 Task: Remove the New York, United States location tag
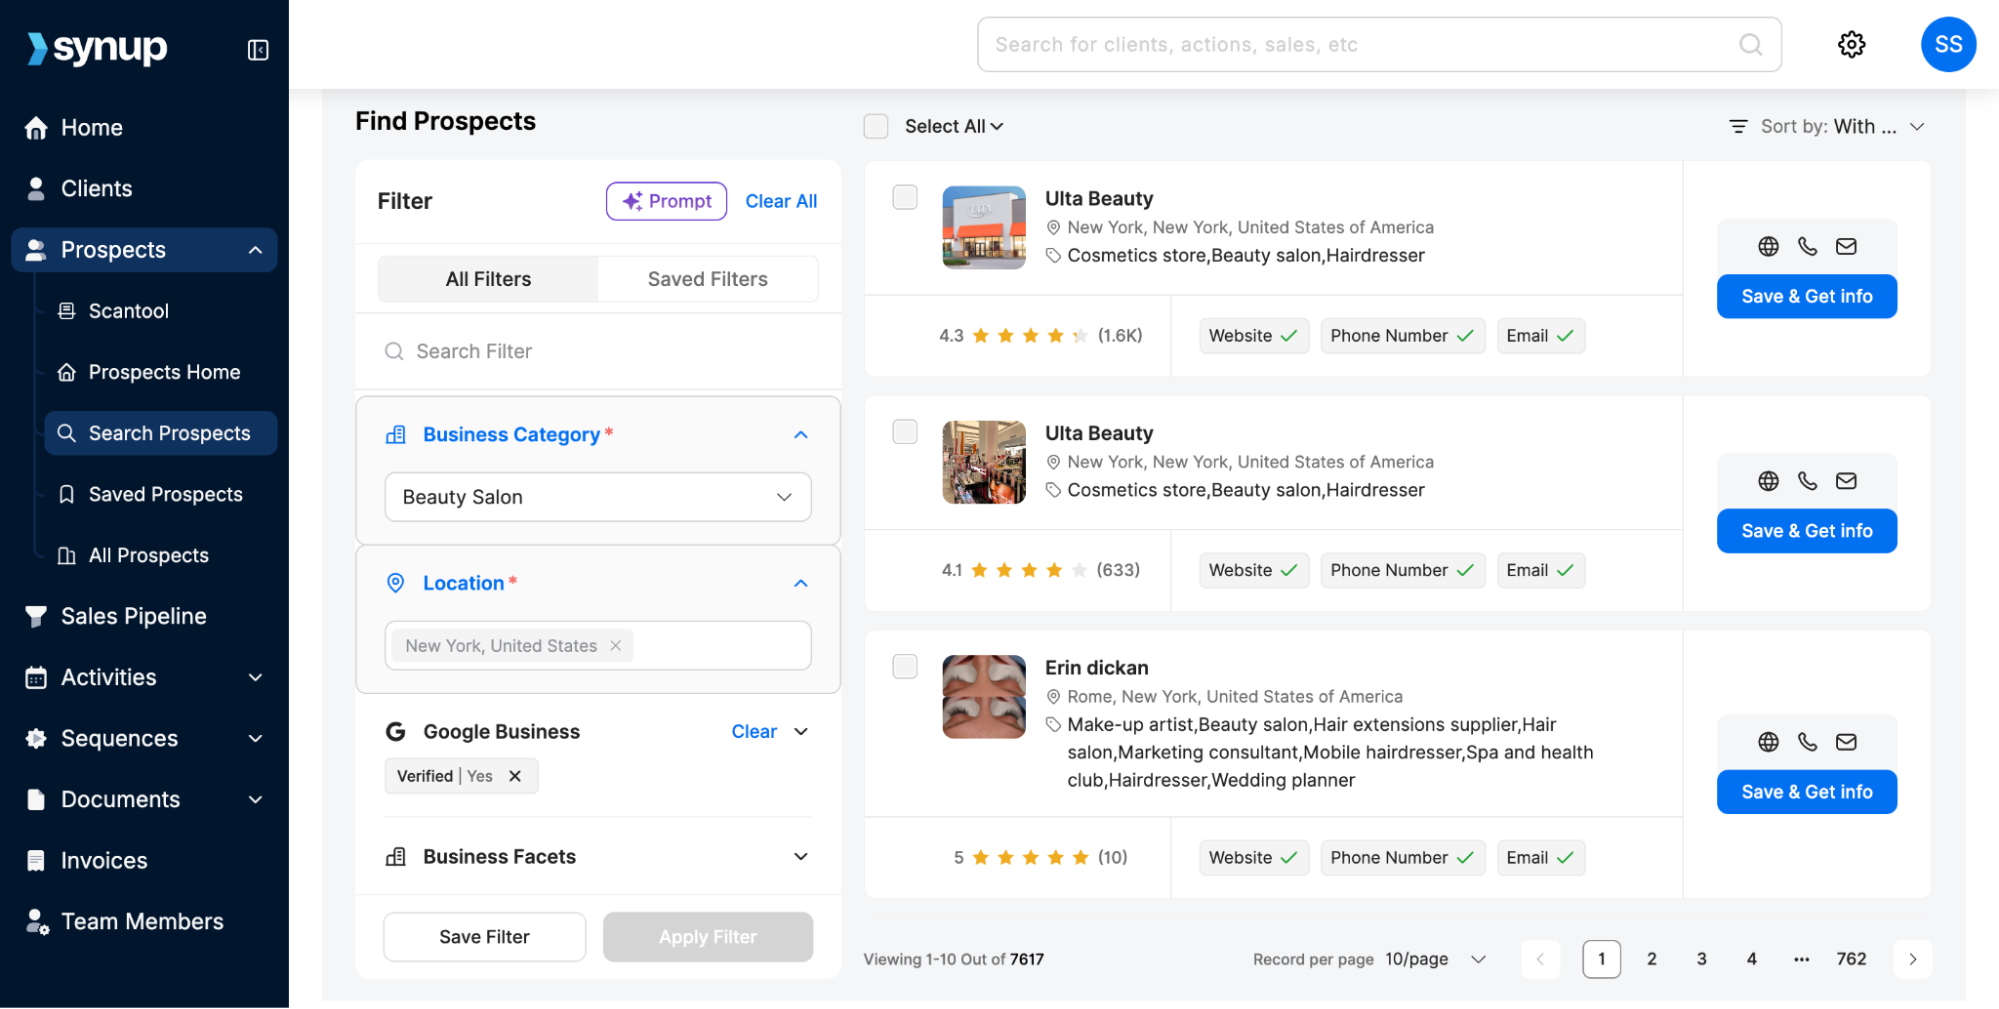click(x=616, y=646)
